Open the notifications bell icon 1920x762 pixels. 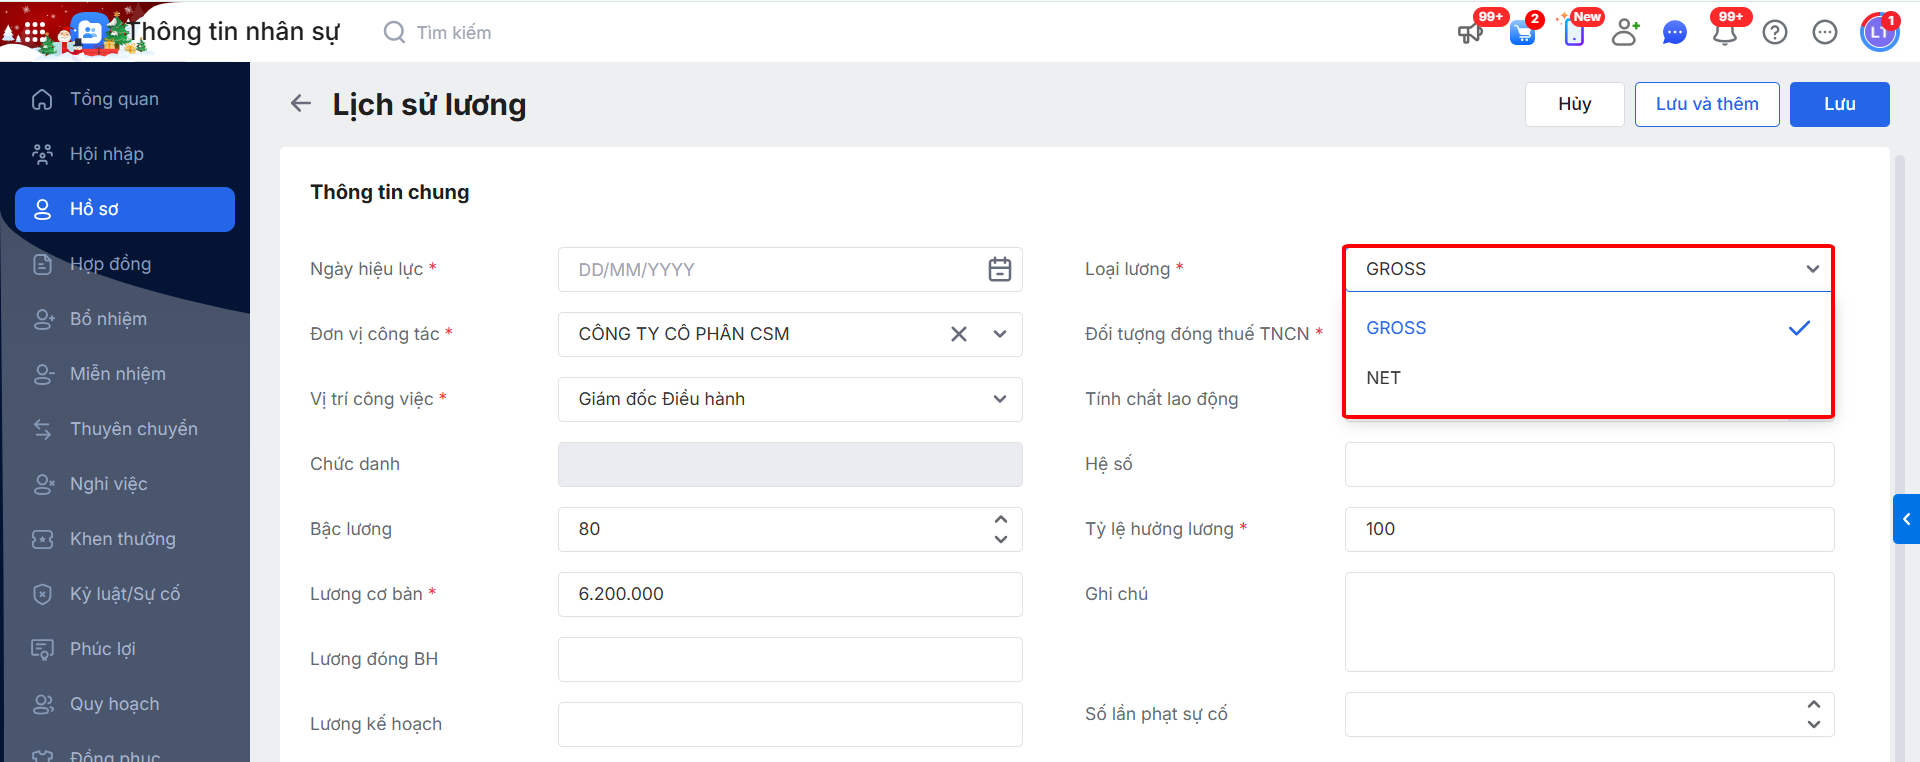pyautogui.click(x=1724, y=33)
